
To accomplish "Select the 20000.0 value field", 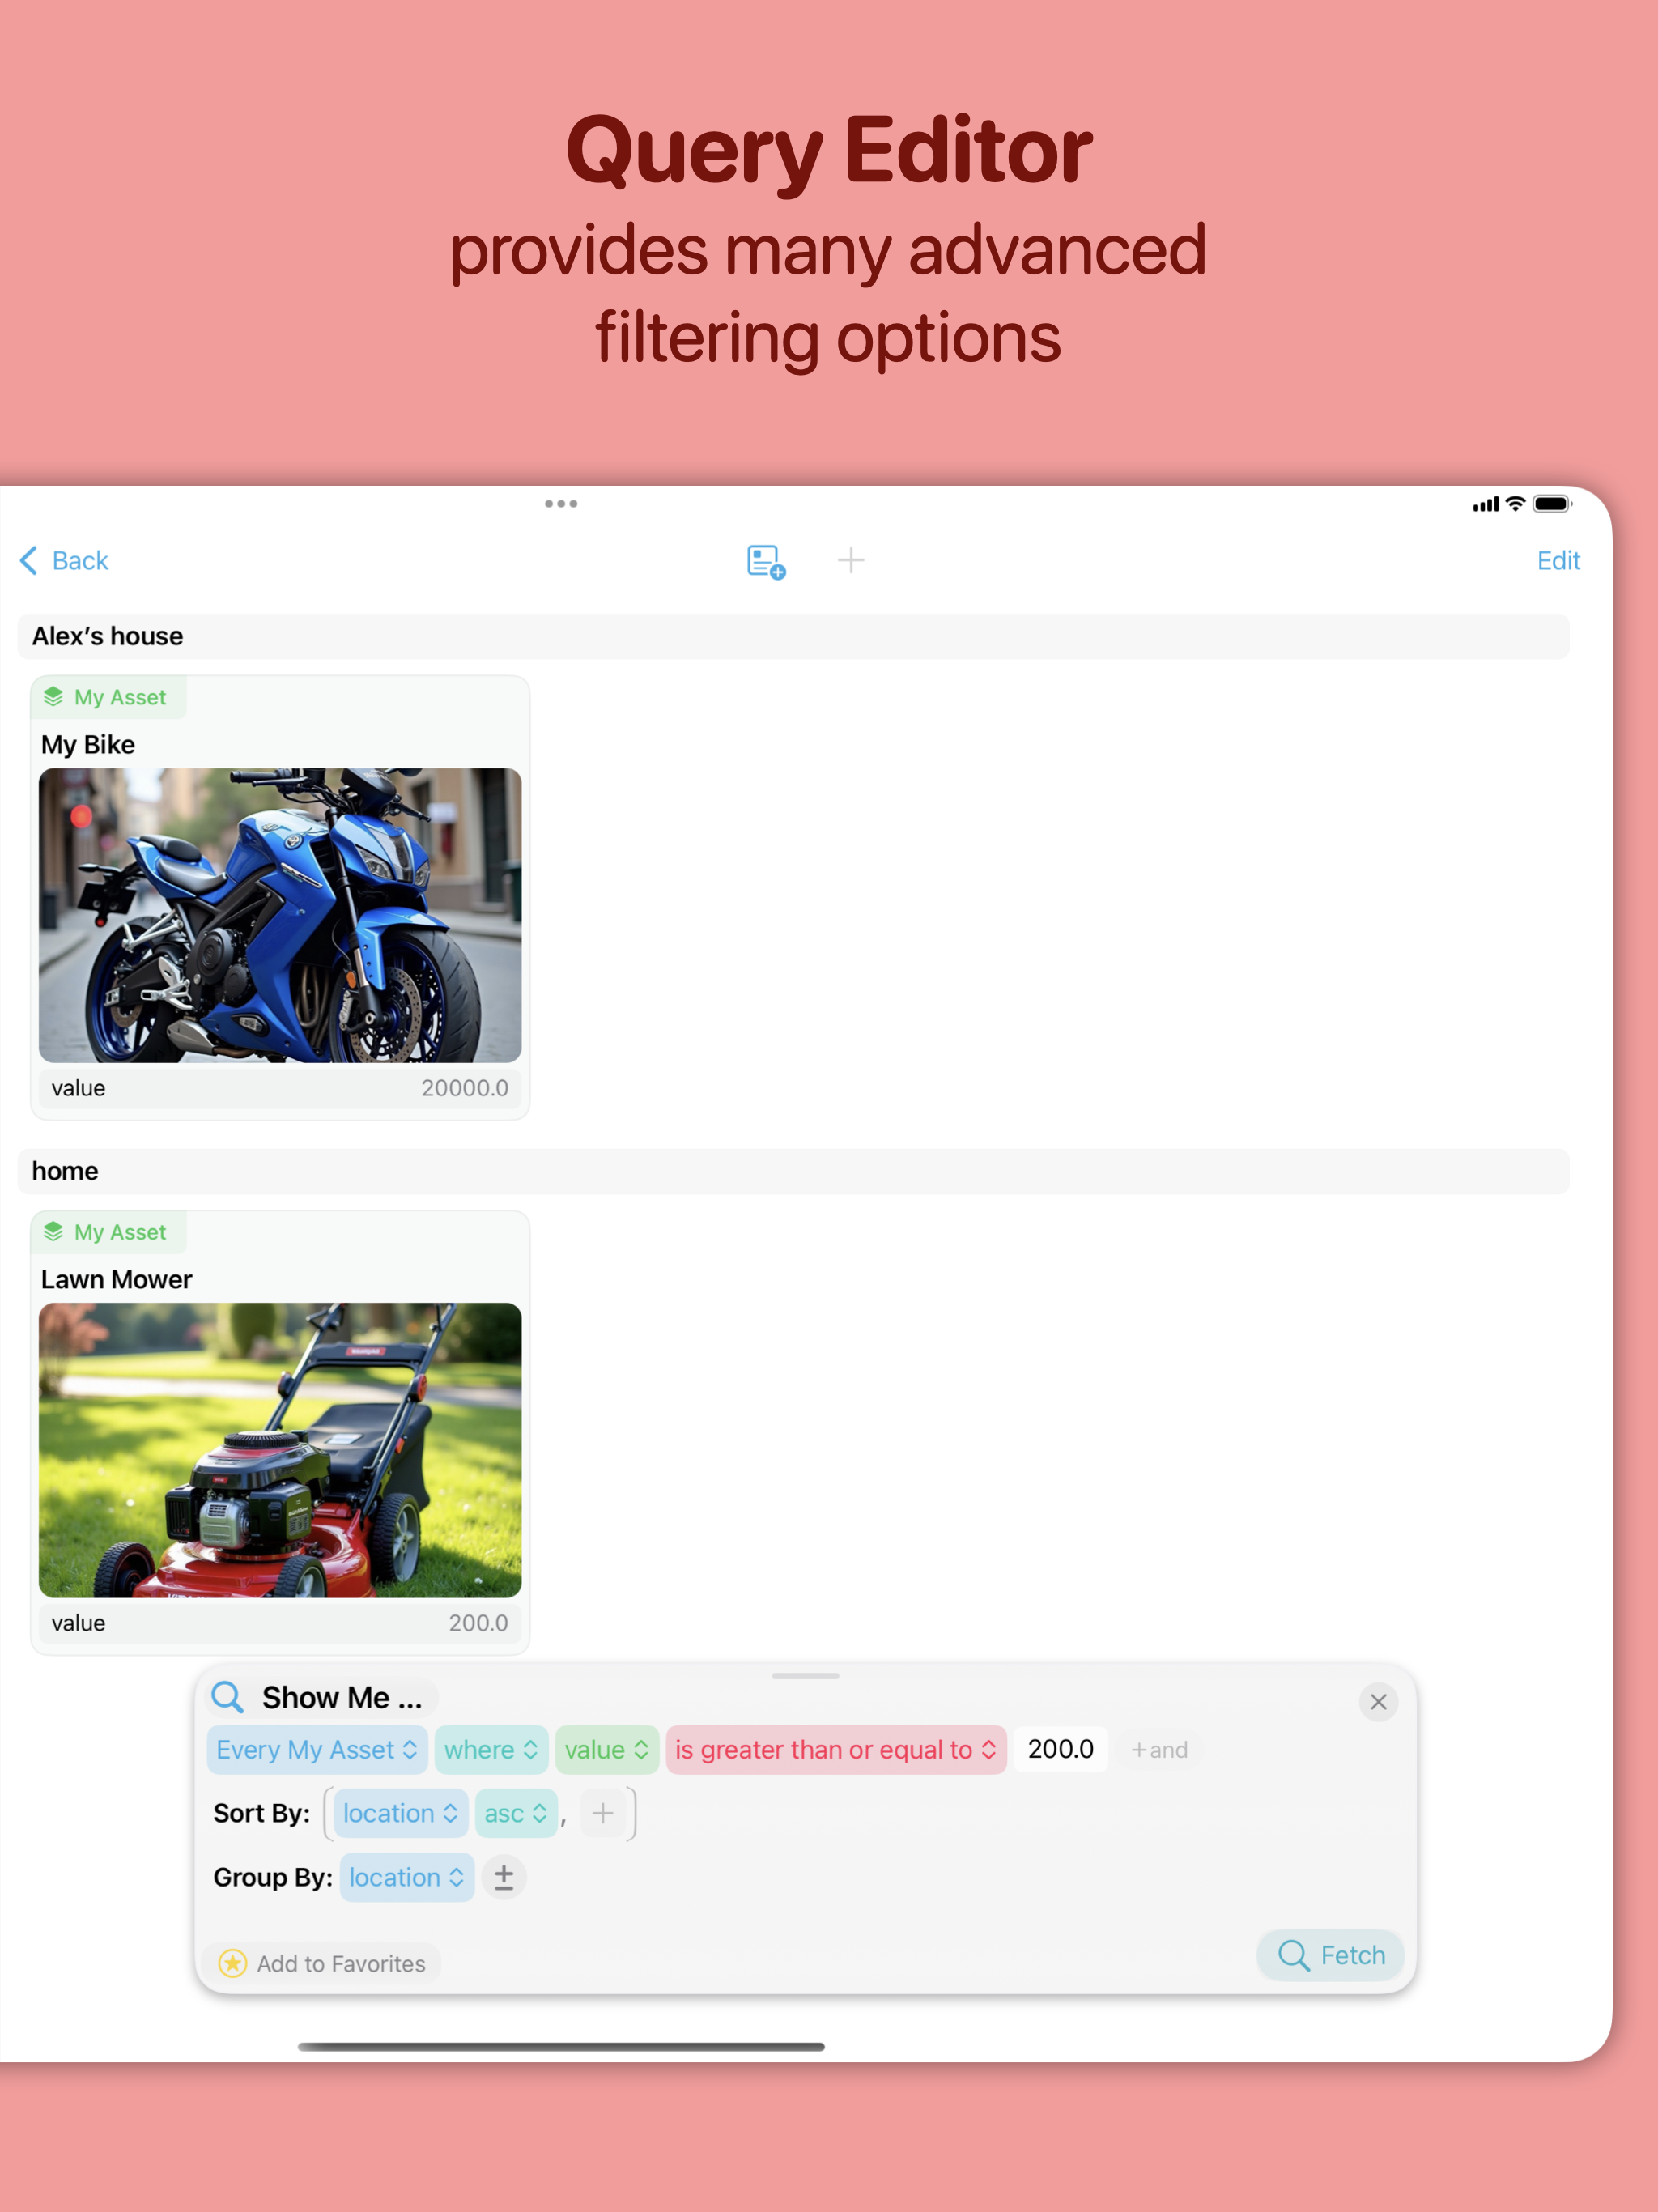I will (280, 1088).
